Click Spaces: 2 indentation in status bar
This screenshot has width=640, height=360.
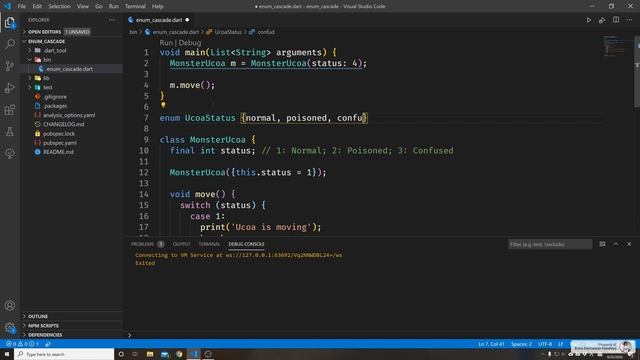(521, 344)
